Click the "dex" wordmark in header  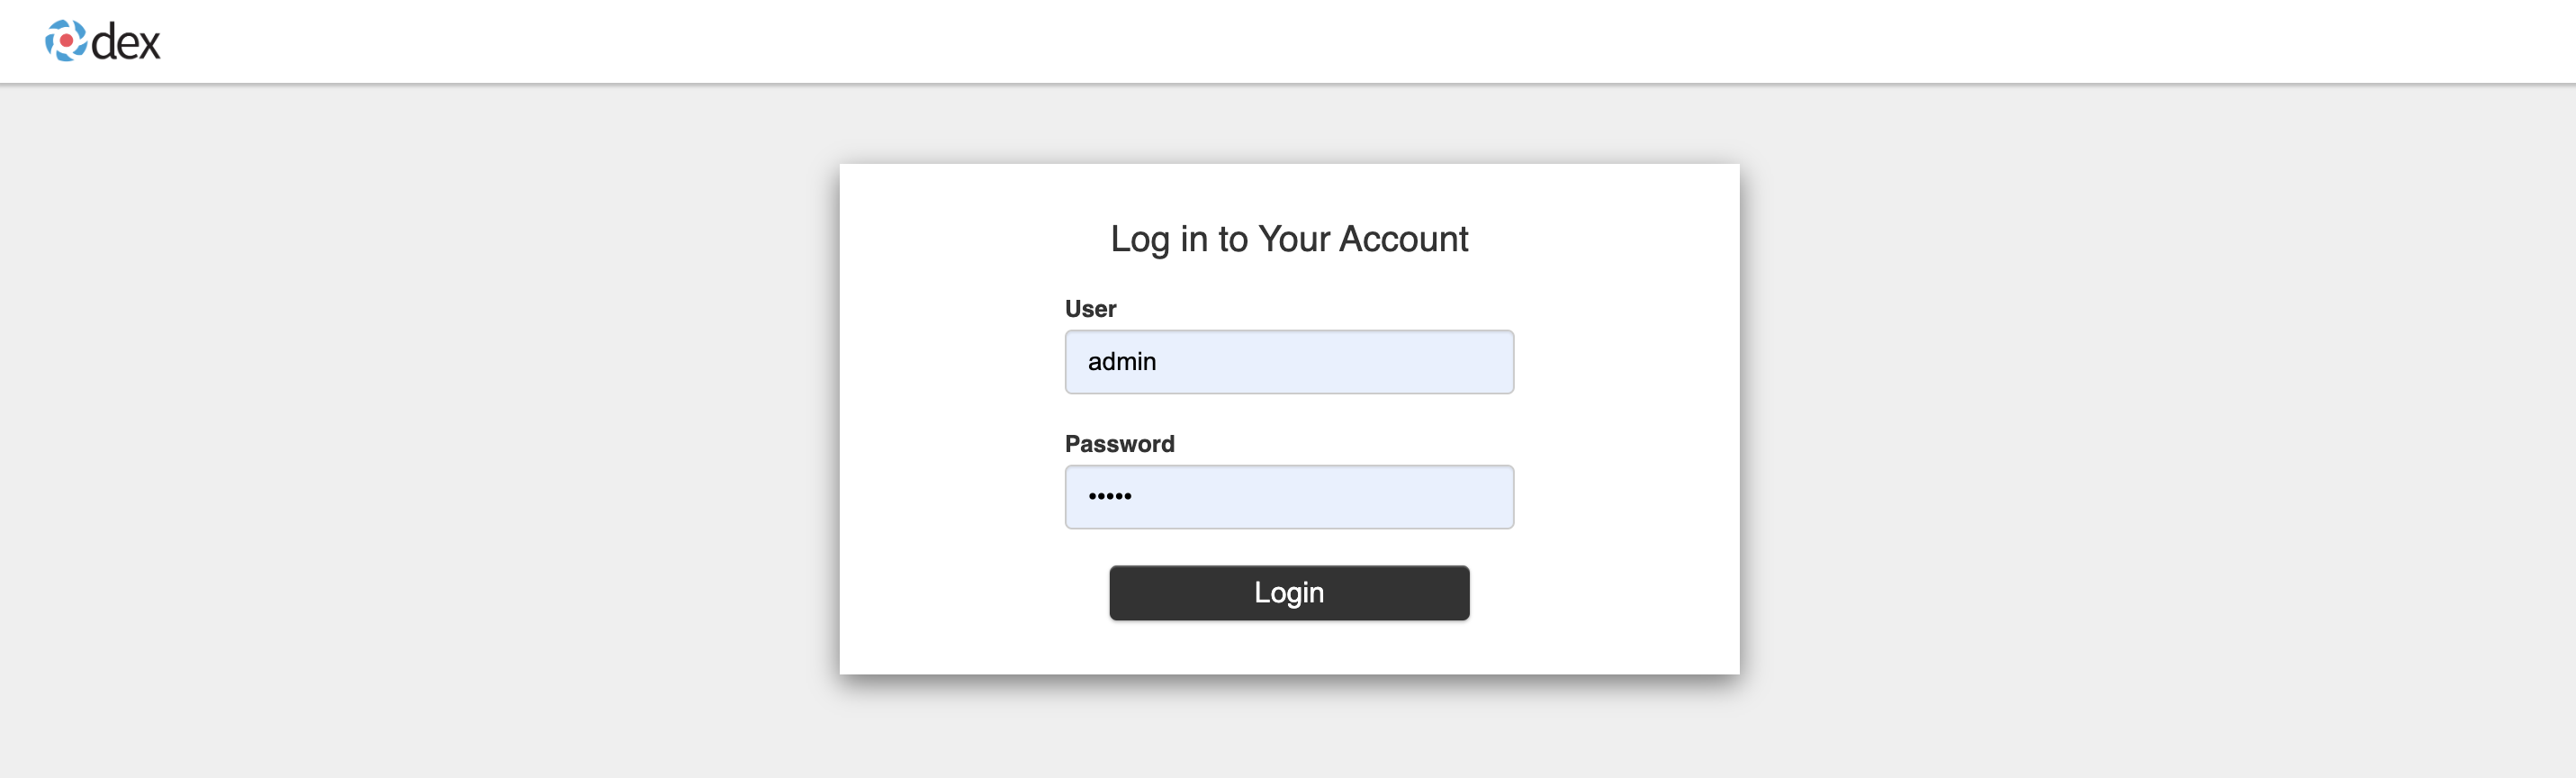(125, 42)
